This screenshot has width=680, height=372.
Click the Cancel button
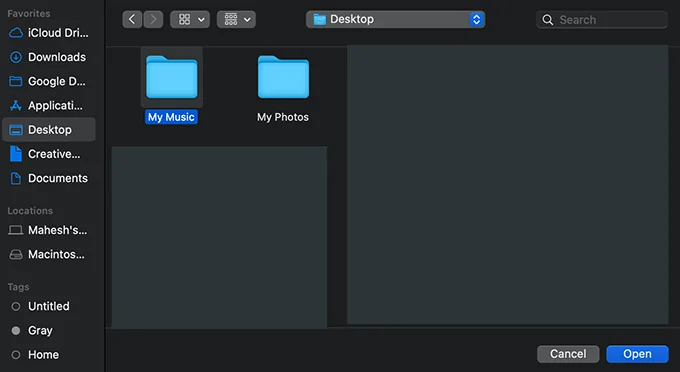coord(568,354)
